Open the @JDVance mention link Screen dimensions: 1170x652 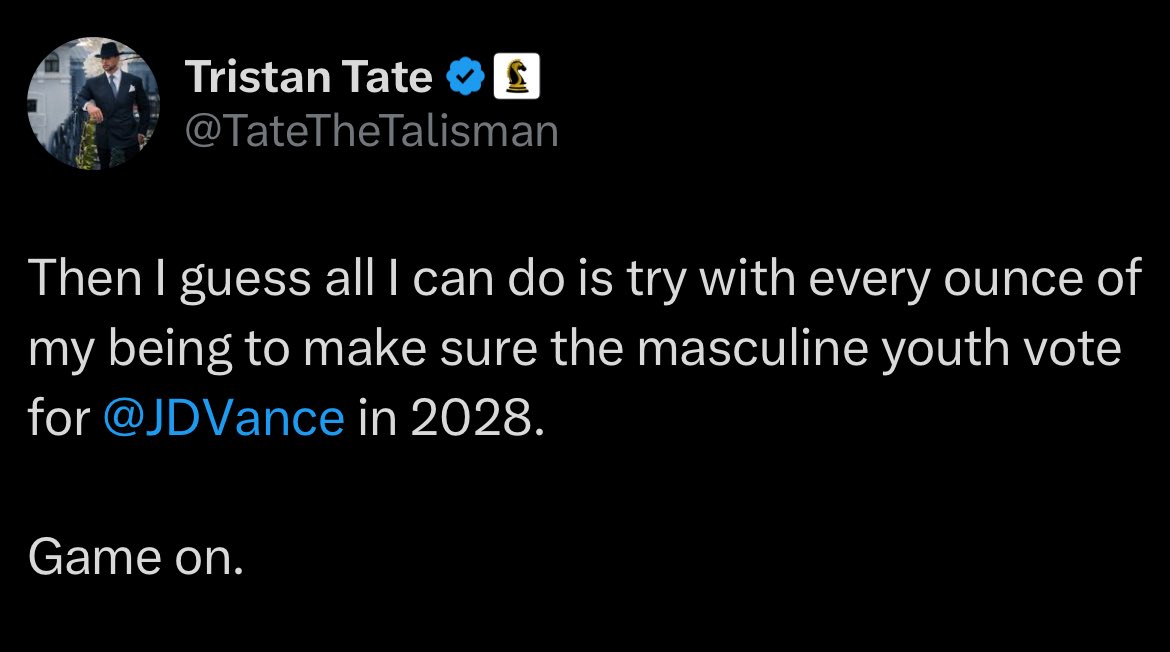pyautogui.click(x=224, y=418)
